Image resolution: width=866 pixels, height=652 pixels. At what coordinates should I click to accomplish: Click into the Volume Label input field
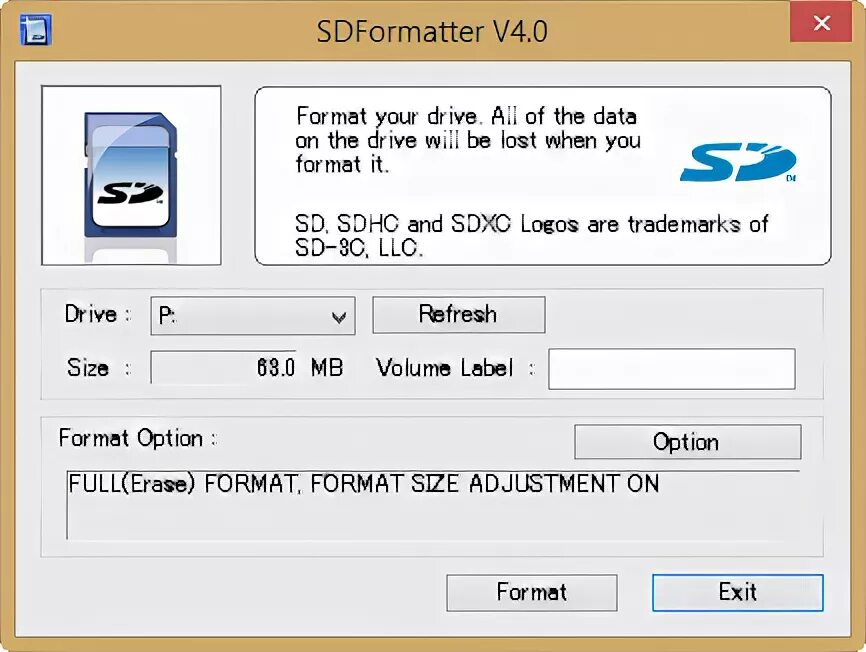click(x=672, y=369)
